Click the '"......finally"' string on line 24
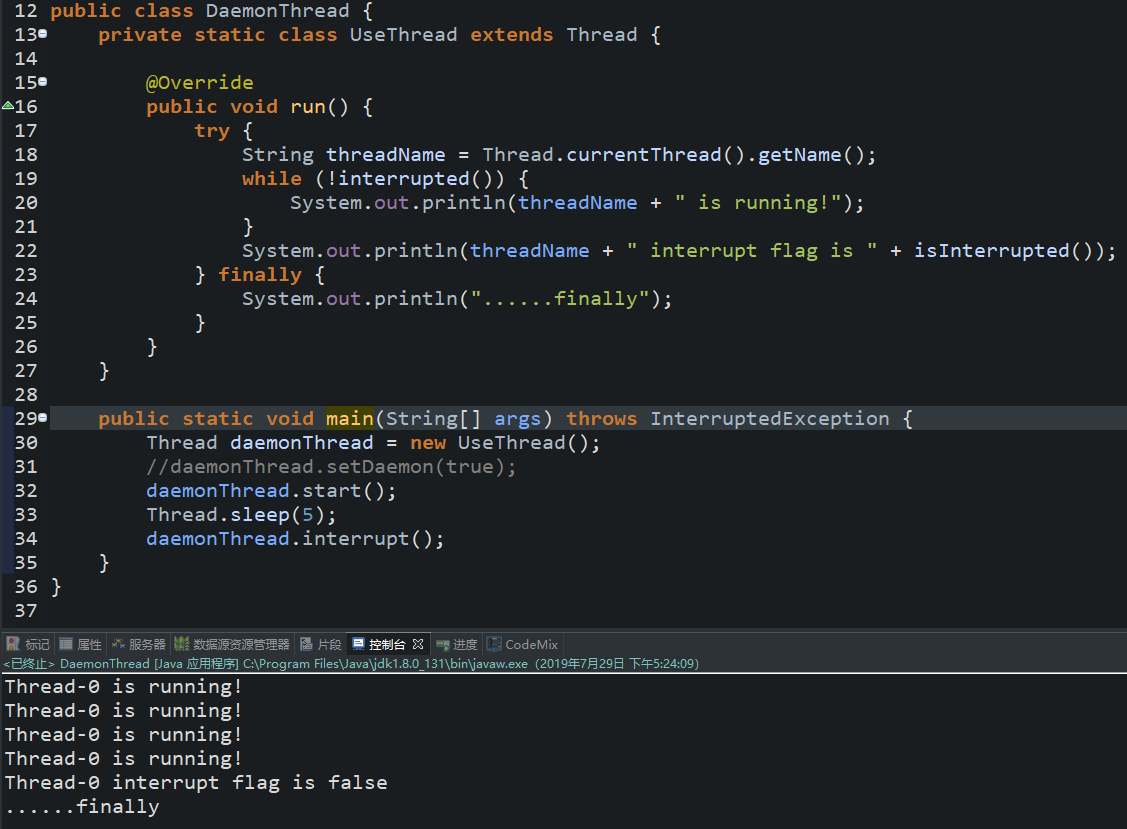 pyautogui.click(x=560, y=298)
